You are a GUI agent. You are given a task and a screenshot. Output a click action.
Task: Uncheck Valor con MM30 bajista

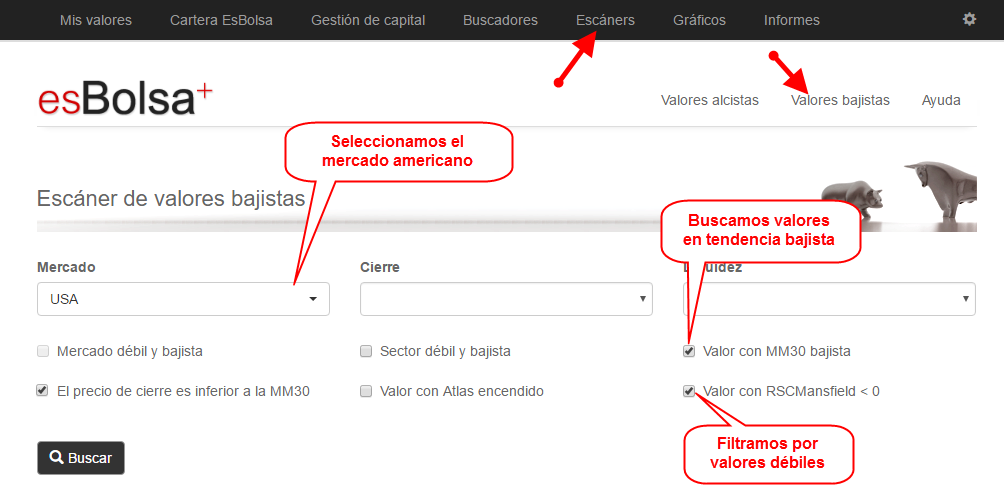[689, 351]
